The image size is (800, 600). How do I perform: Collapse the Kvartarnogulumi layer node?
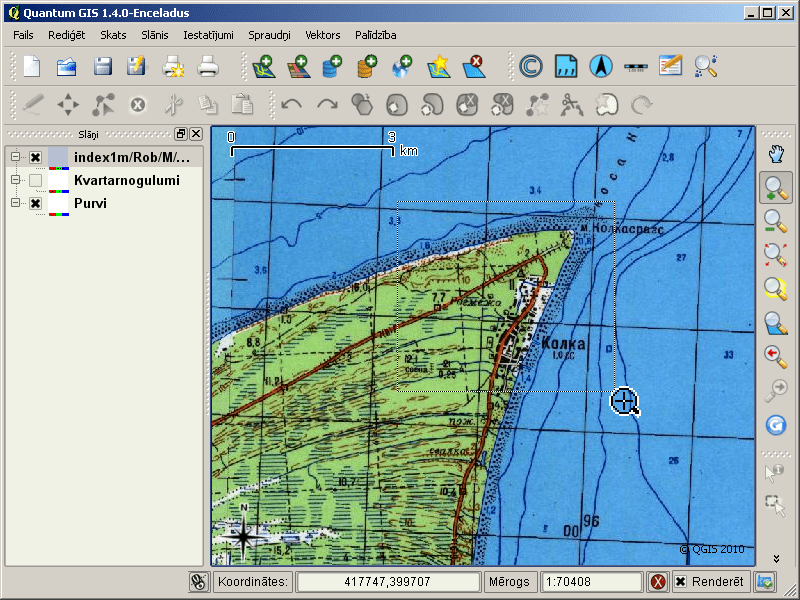point(15,180)
